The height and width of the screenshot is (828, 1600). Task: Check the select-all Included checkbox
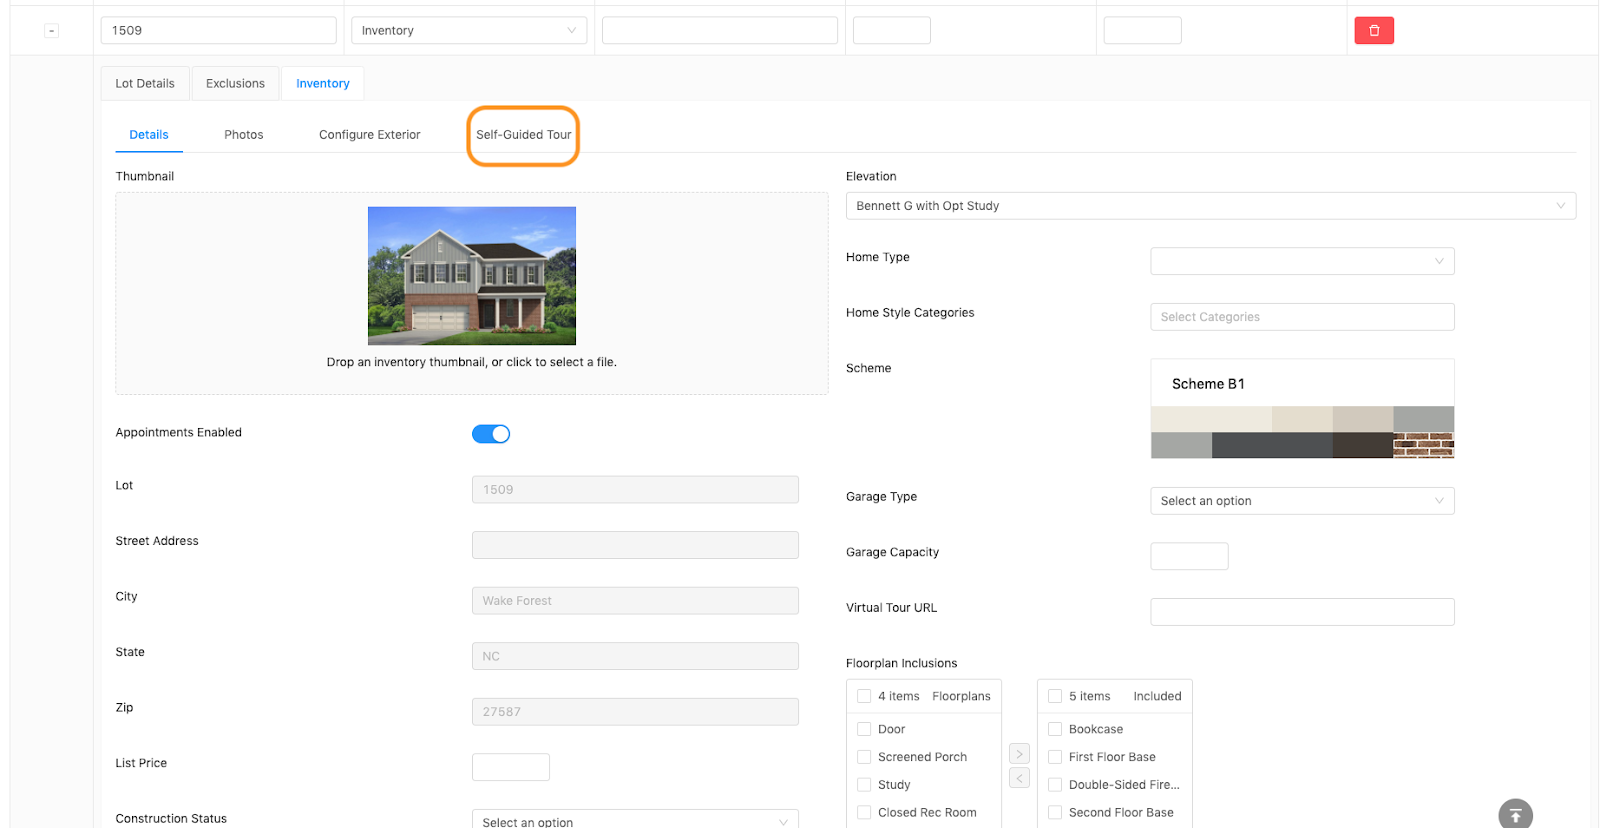coord(1055,696)
